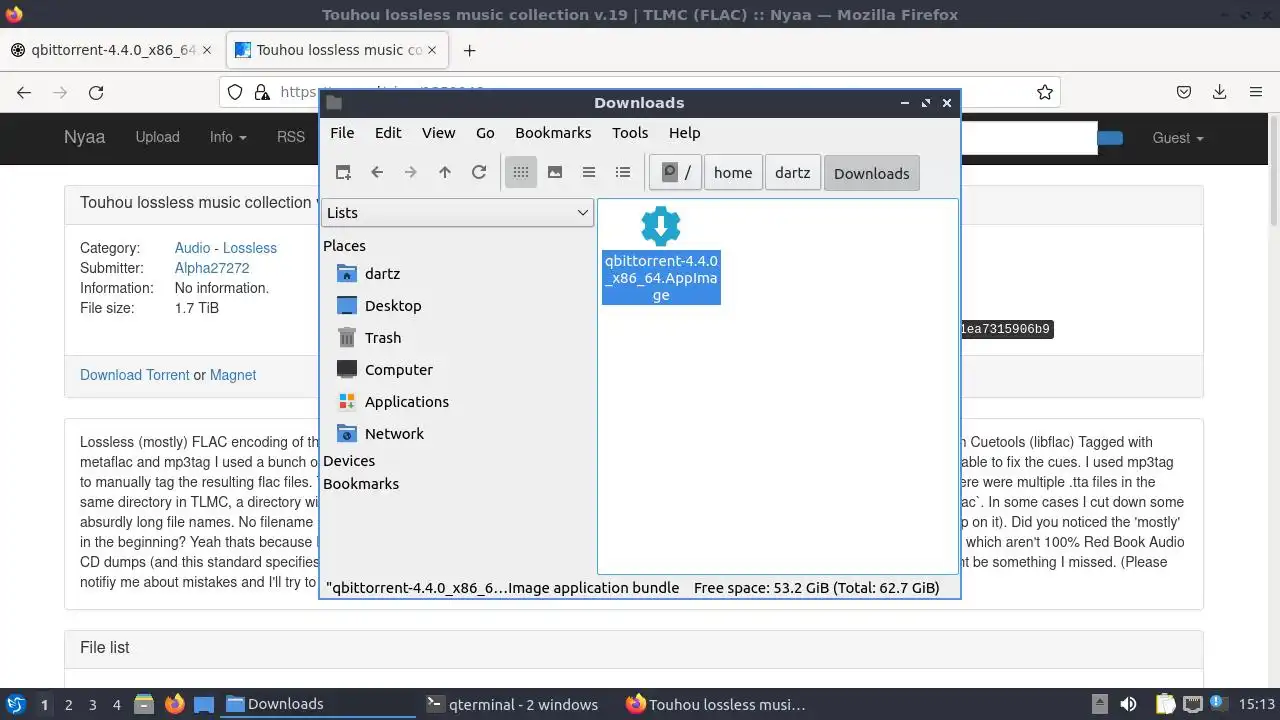Click the Nyaa search submit button
The width and height of the screenshot is (1280, 720).
[x=1110, y=138]
